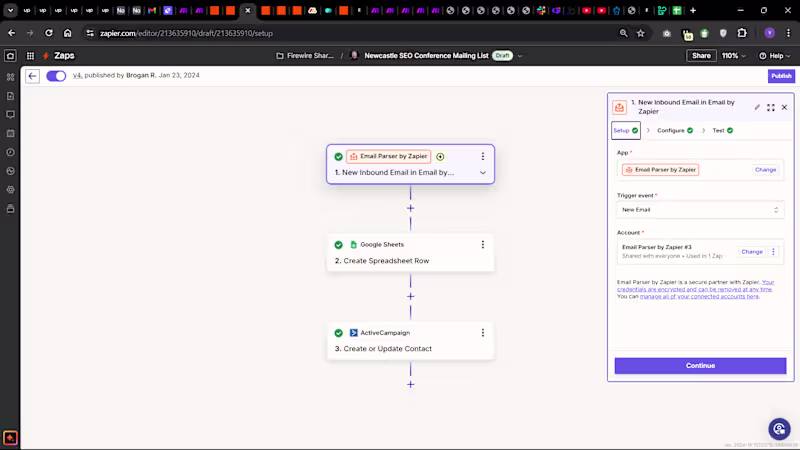Viewport: 800px width, 450px height.
Task: Open the tab search dropdown arrow
Action: (x=10, y=10)
